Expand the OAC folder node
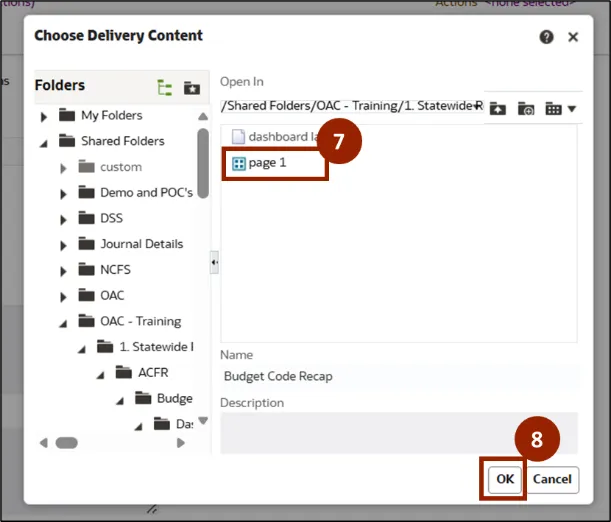Viewport: 611px width, 522px height. pyautogui.click(x=63, y=297)
